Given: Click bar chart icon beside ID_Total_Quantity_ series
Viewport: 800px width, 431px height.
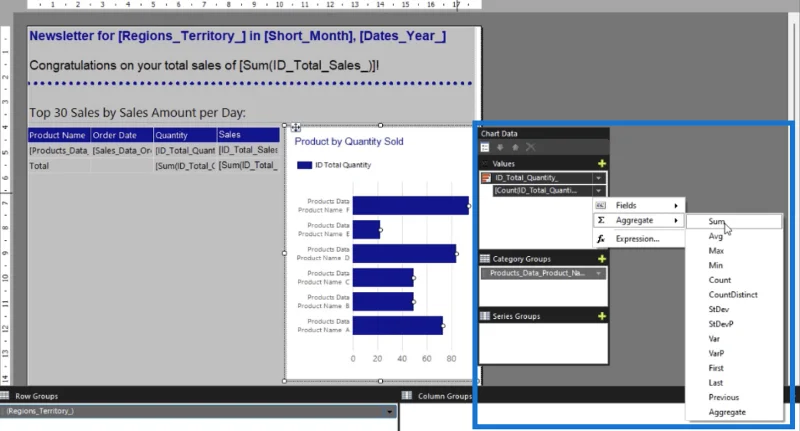Looking at the screenshot, I should [x=486, y=178].
